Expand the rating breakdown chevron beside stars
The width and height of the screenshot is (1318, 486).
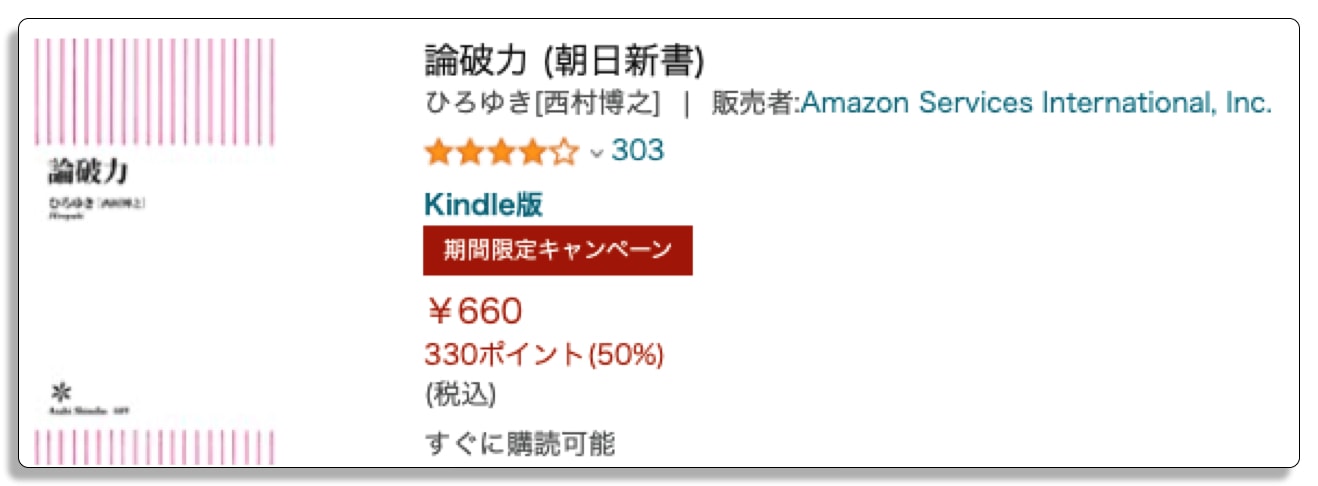(596, 153)
